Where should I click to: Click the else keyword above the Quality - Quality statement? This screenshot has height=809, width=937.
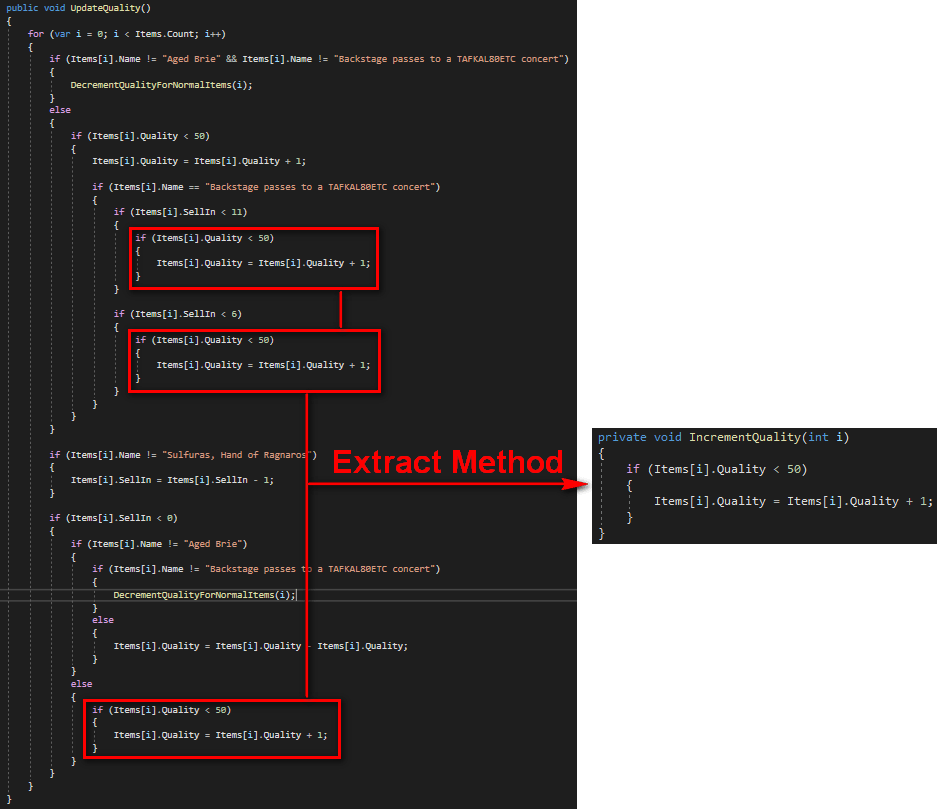pyautogui.click(x=103, y=620)
